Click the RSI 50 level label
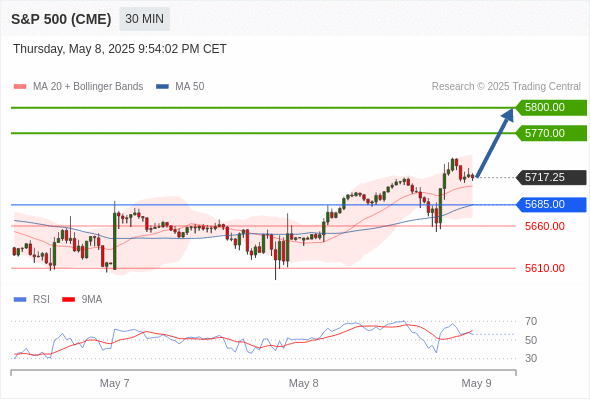The image size is (590, 400). 531,340
